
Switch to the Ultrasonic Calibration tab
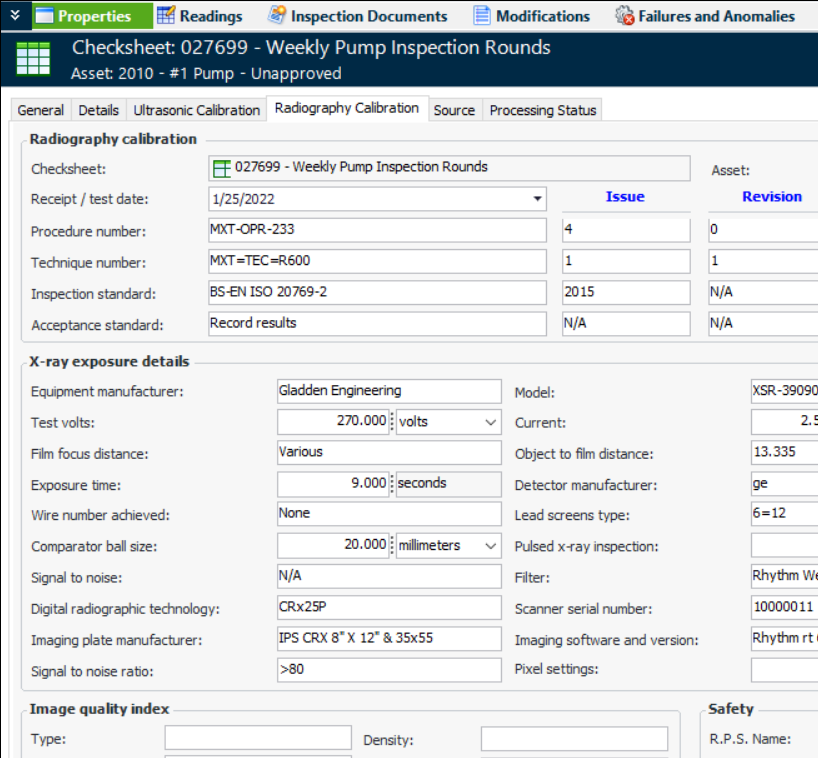(196, 110)
